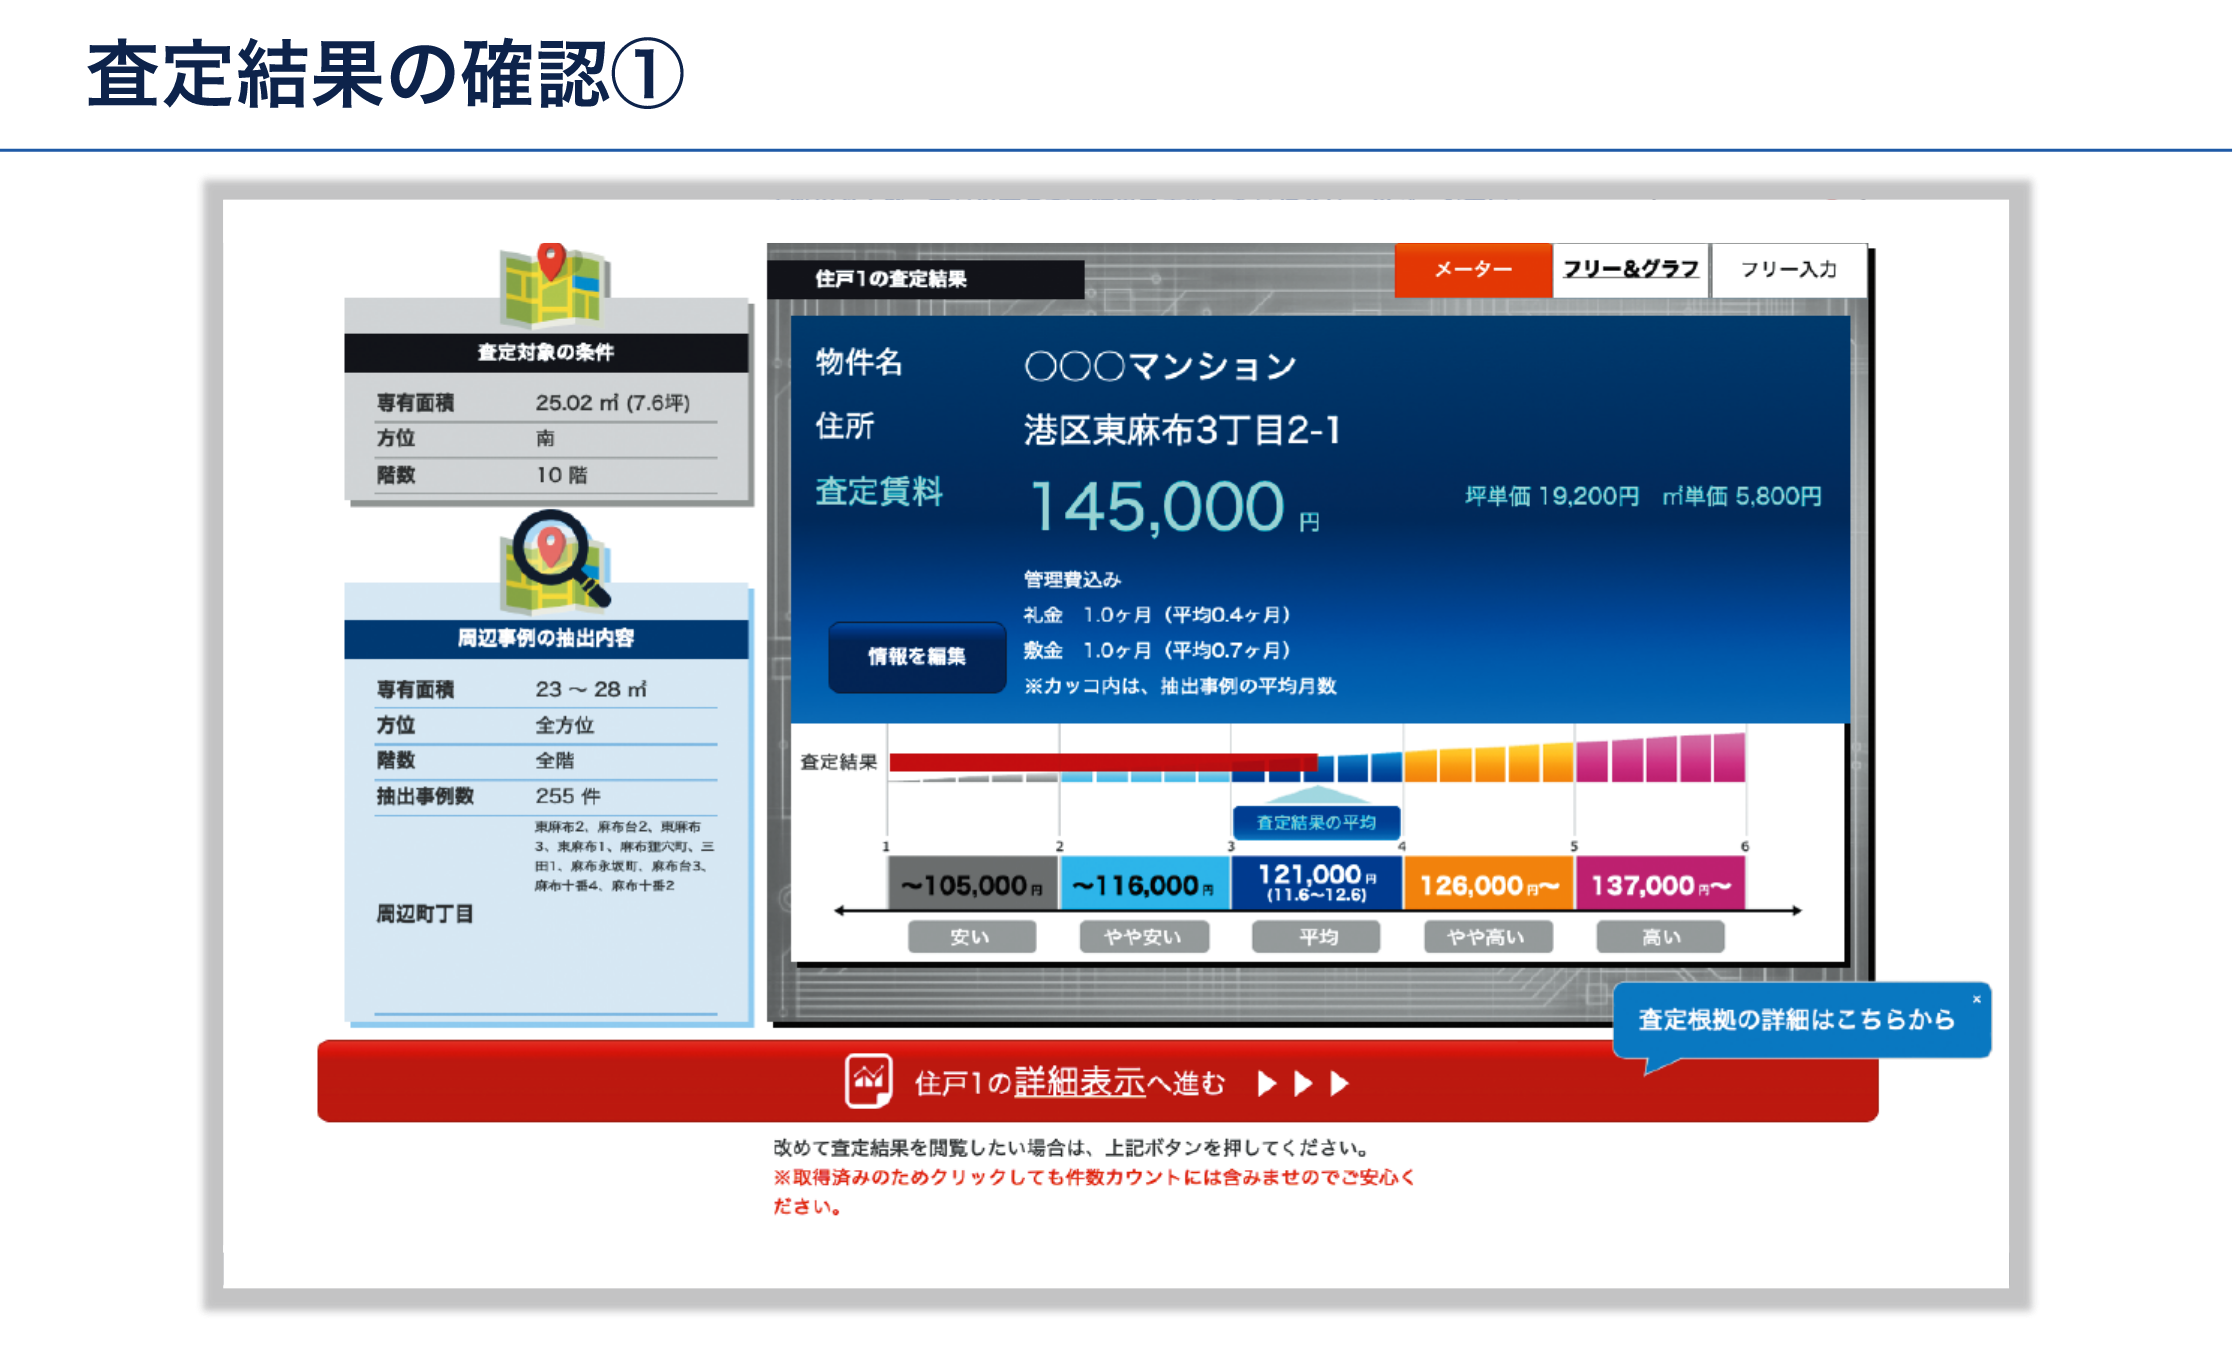
Task: Click the 255 件 extracted cases value
Action: click(x=568, y=796)
